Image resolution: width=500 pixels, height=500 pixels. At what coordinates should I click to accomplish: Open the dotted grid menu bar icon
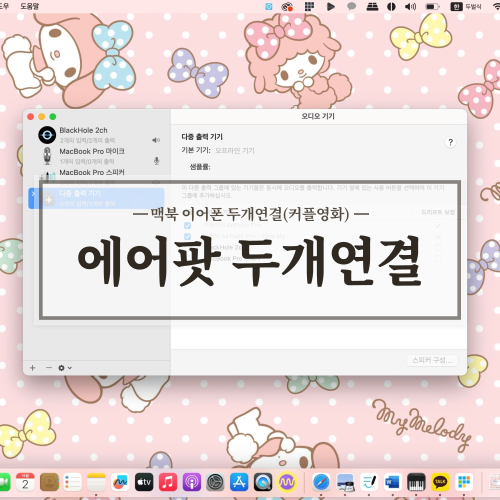pos(309,6)
